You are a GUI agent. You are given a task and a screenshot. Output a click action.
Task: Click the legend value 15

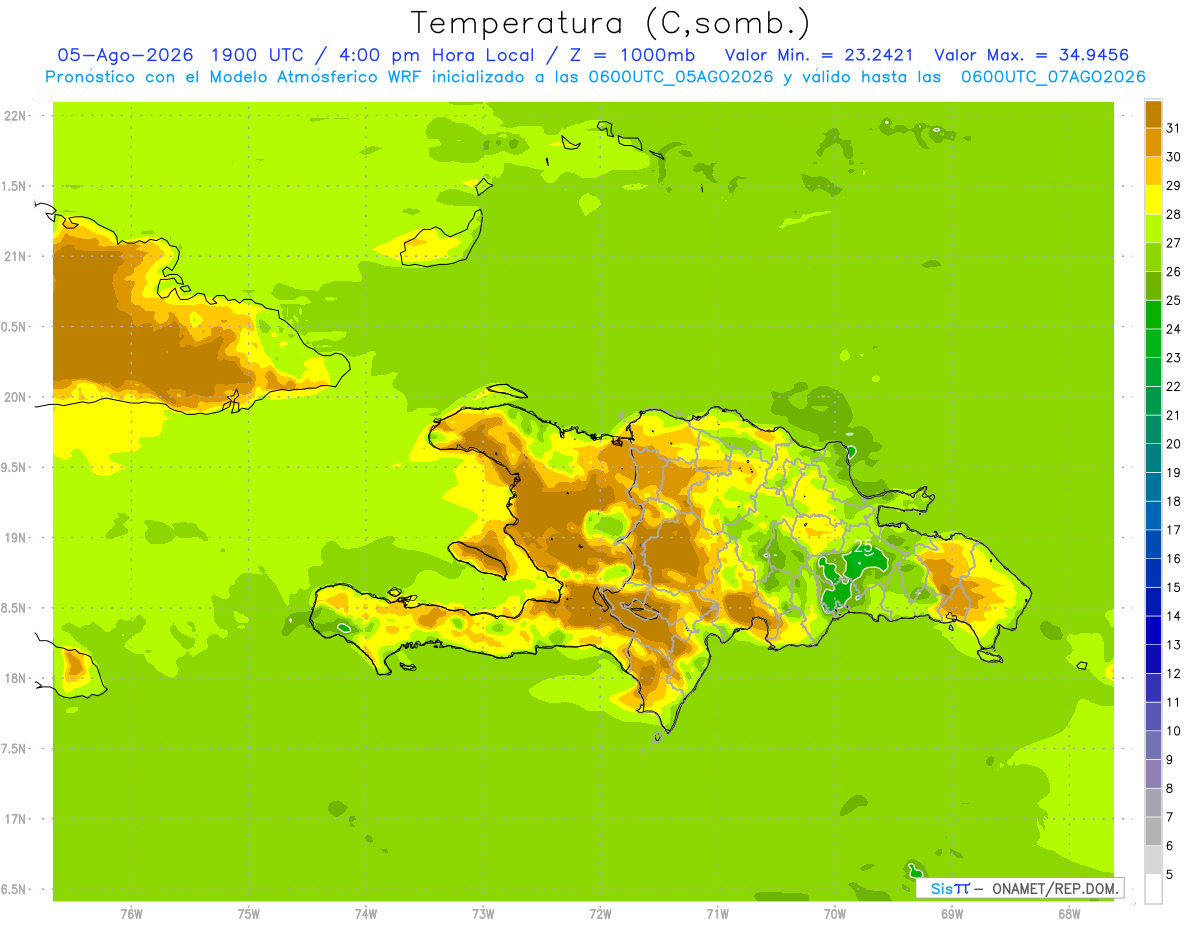(1173, 587)
